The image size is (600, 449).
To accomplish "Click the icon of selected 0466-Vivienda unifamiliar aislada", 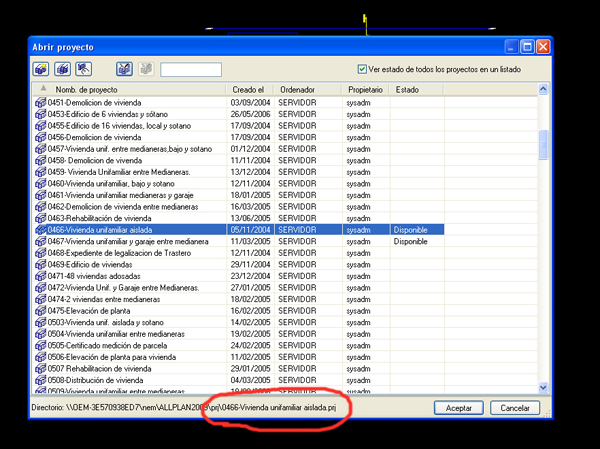I will point(41,230).
